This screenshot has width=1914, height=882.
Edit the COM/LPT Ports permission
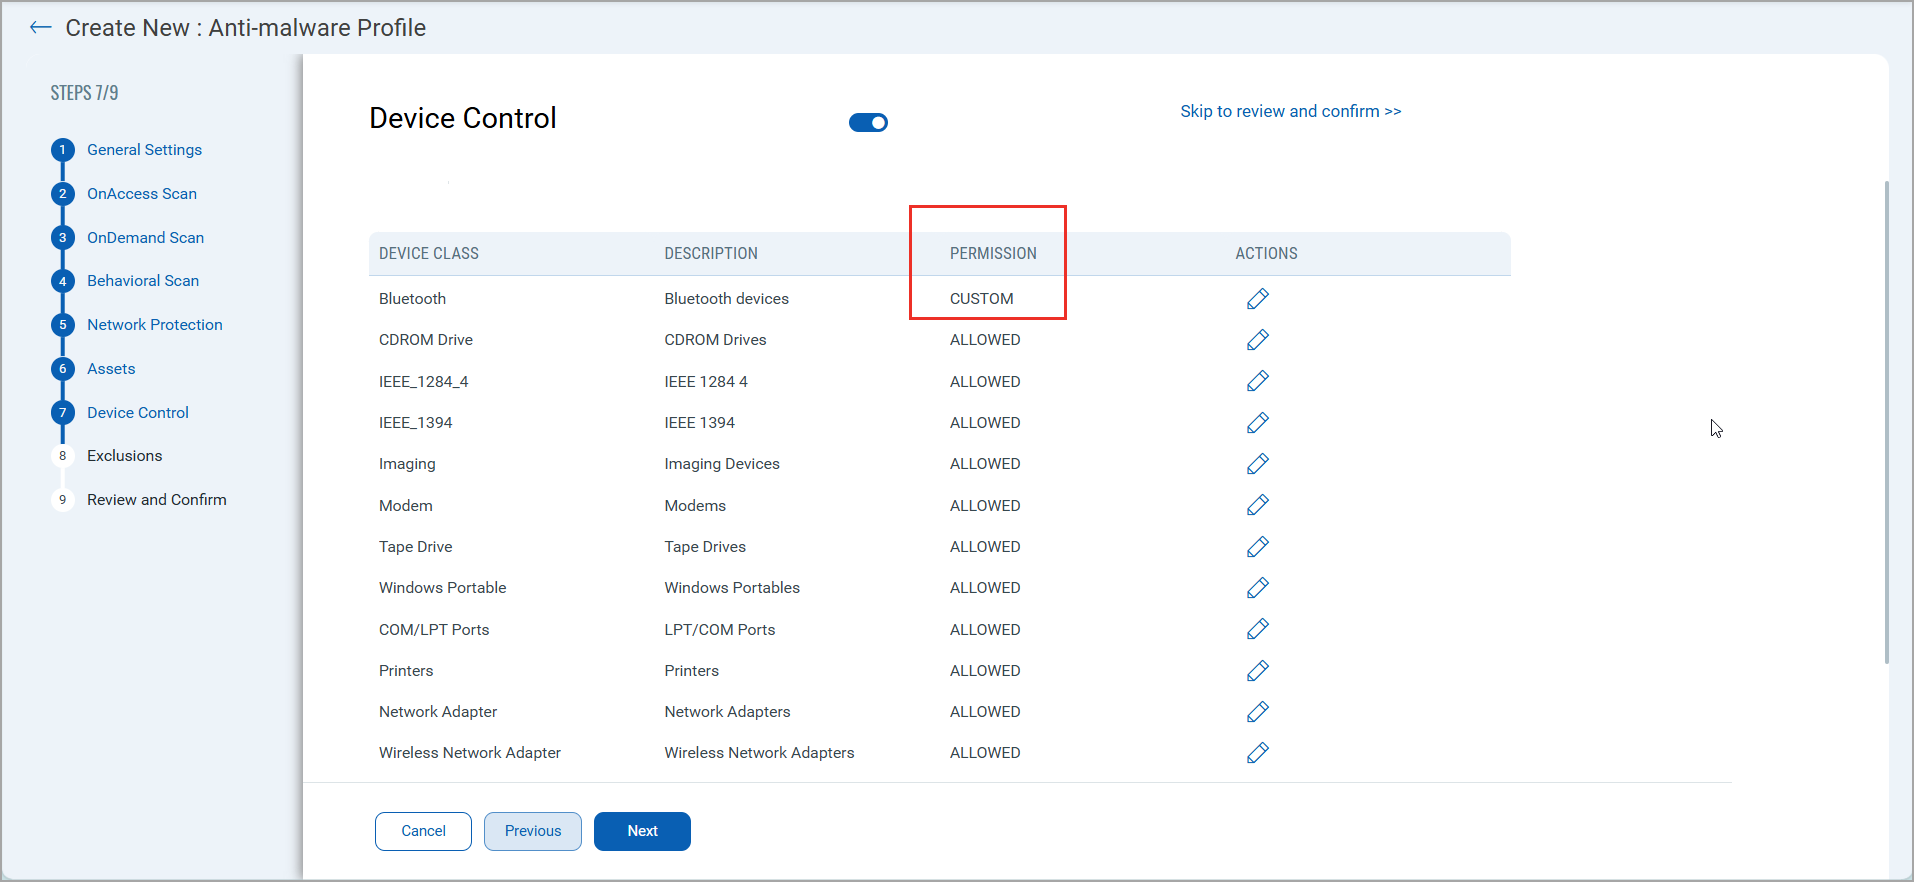(x=1257, y=629)
